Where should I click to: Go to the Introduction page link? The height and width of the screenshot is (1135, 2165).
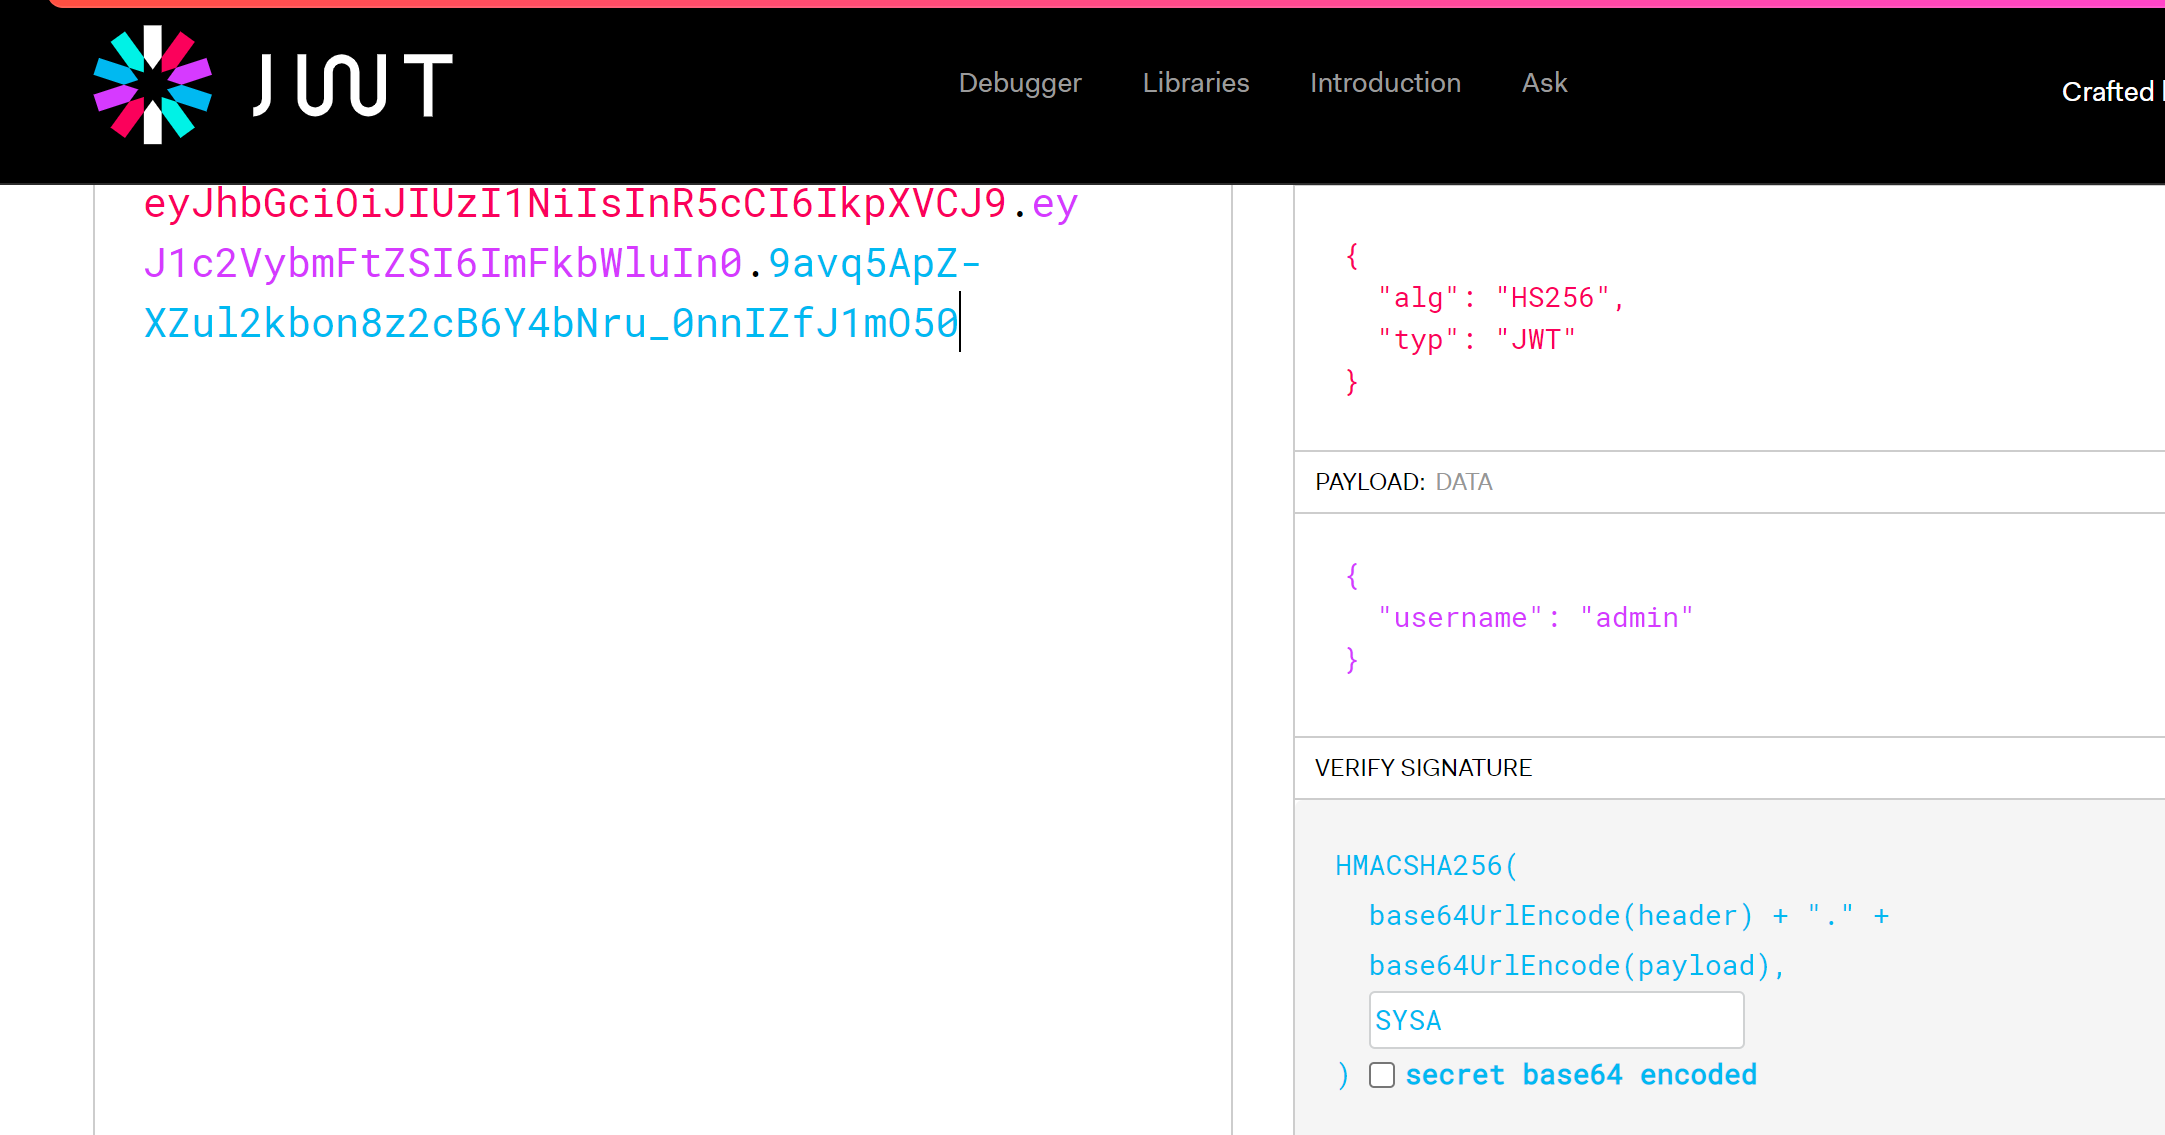tap(1384, 83)
